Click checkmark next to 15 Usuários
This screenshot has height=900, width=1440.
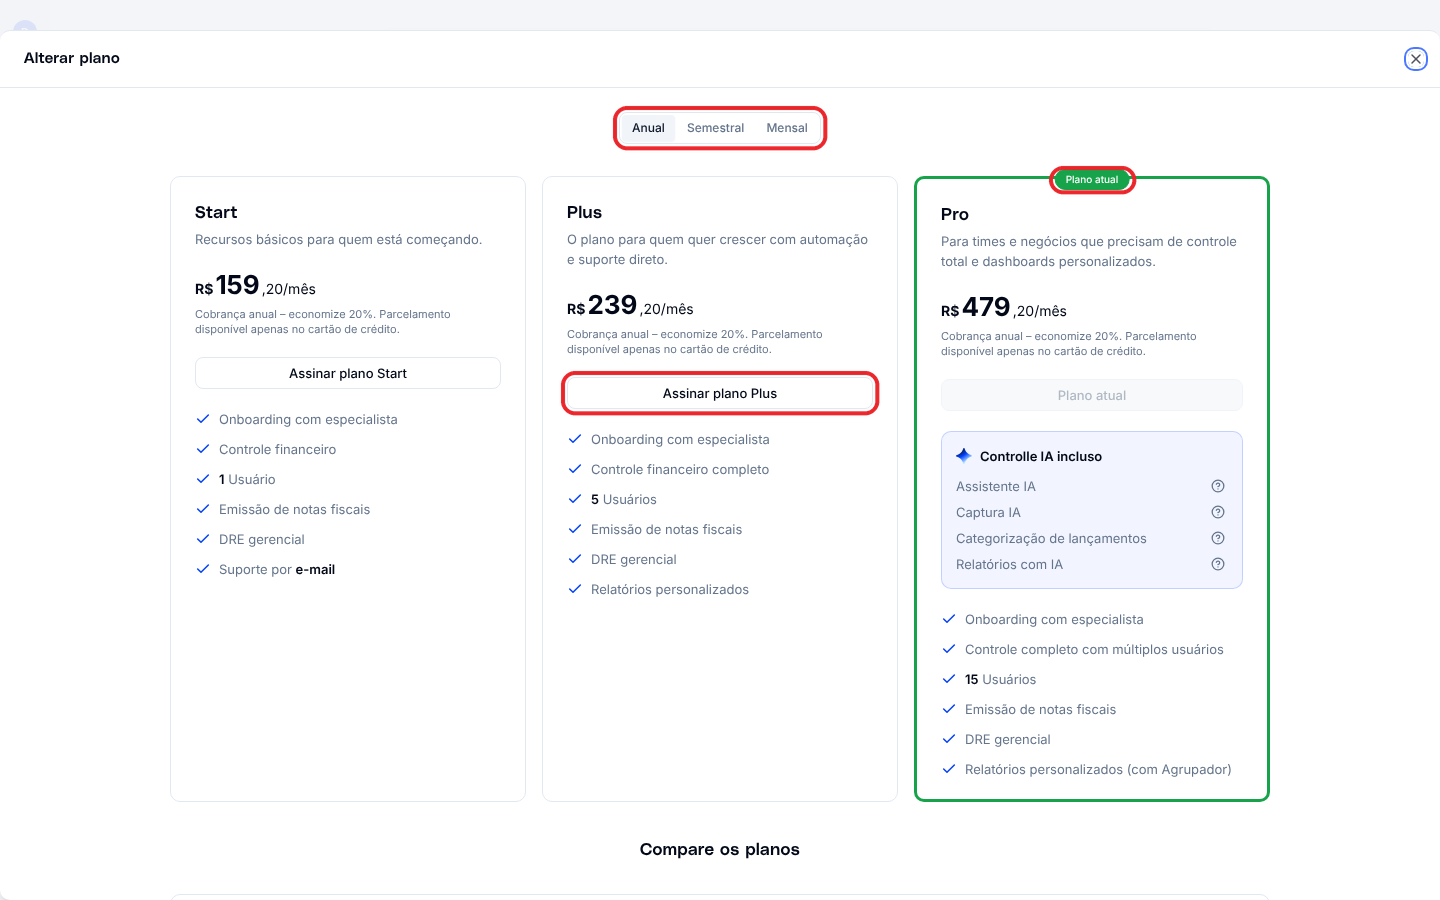click(949, 679)
